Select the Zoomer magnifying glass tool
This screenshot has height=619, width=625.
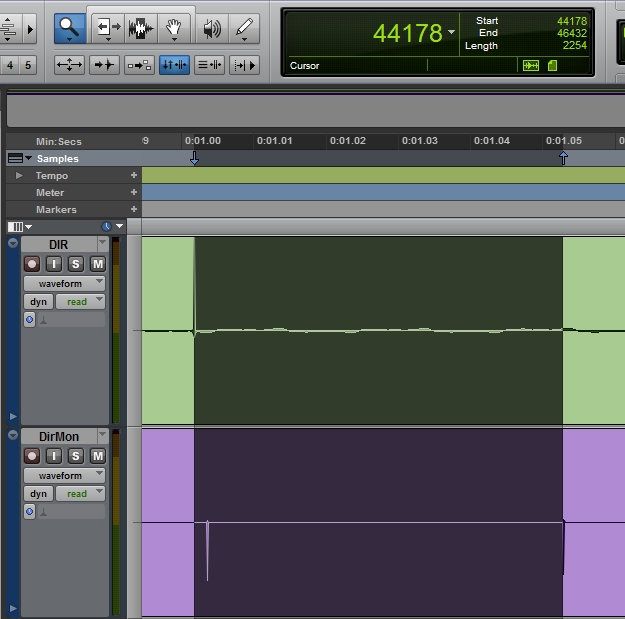pyautogui.click(x=68, y=29)
